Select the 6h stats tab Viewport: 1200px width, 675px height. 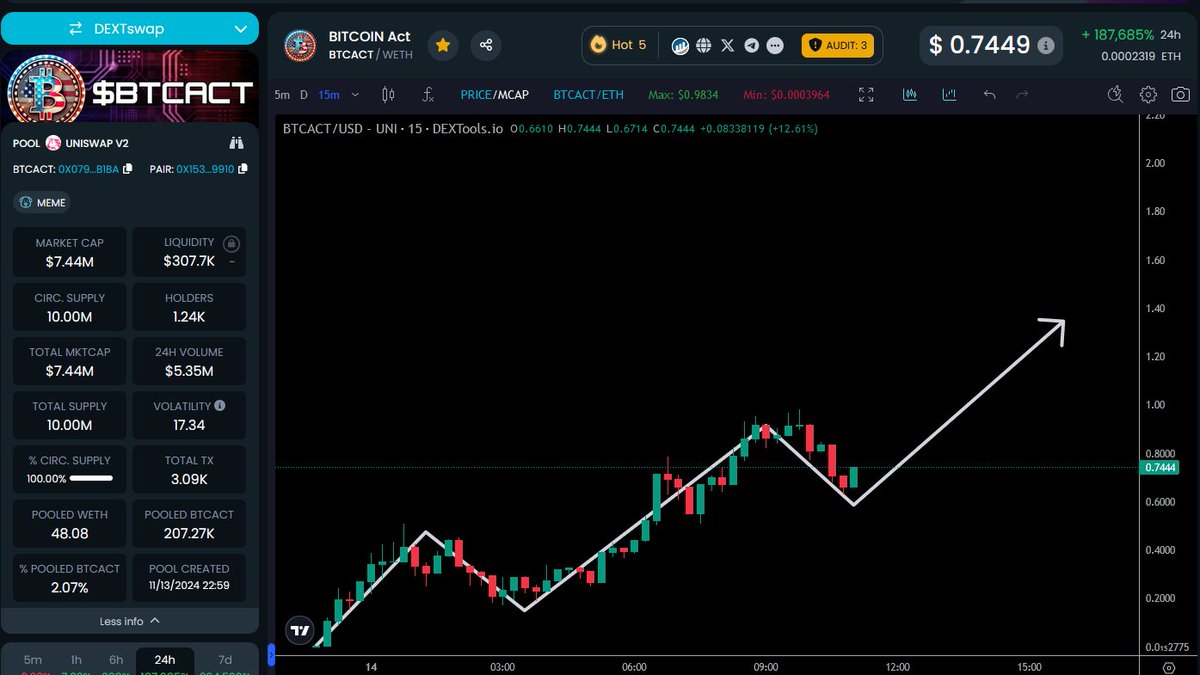116,660
